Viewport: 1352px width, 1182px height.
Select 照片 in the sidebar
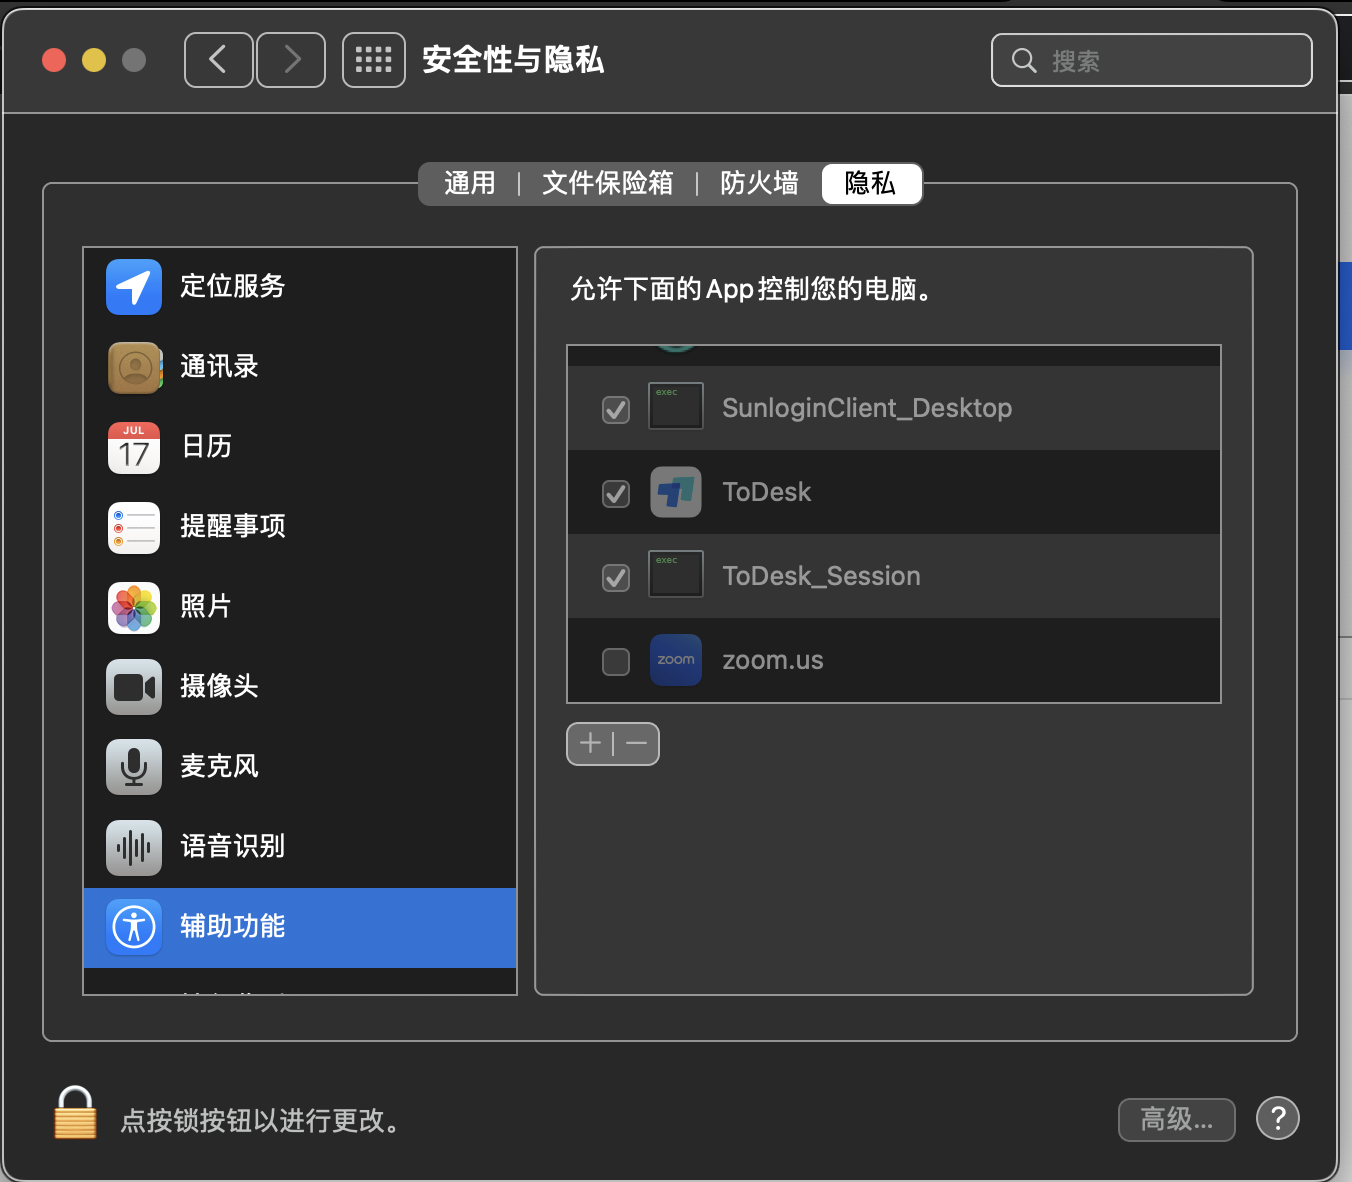tap(300, 607)
